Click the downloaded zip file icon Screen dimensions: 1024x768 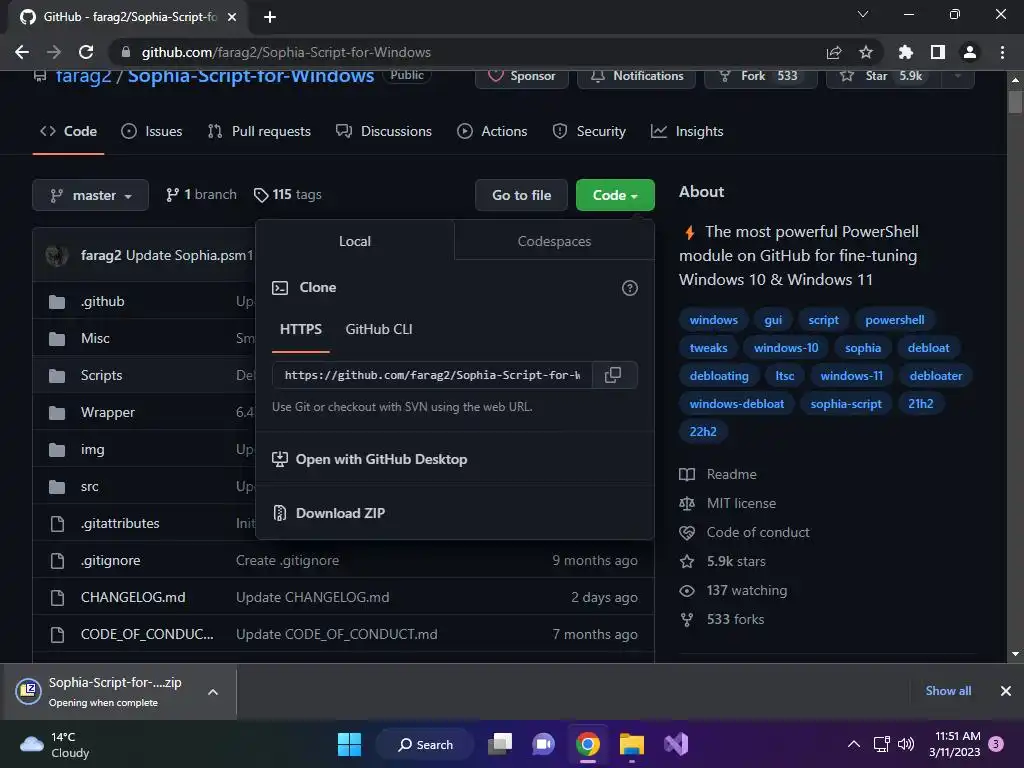point(29,691)
